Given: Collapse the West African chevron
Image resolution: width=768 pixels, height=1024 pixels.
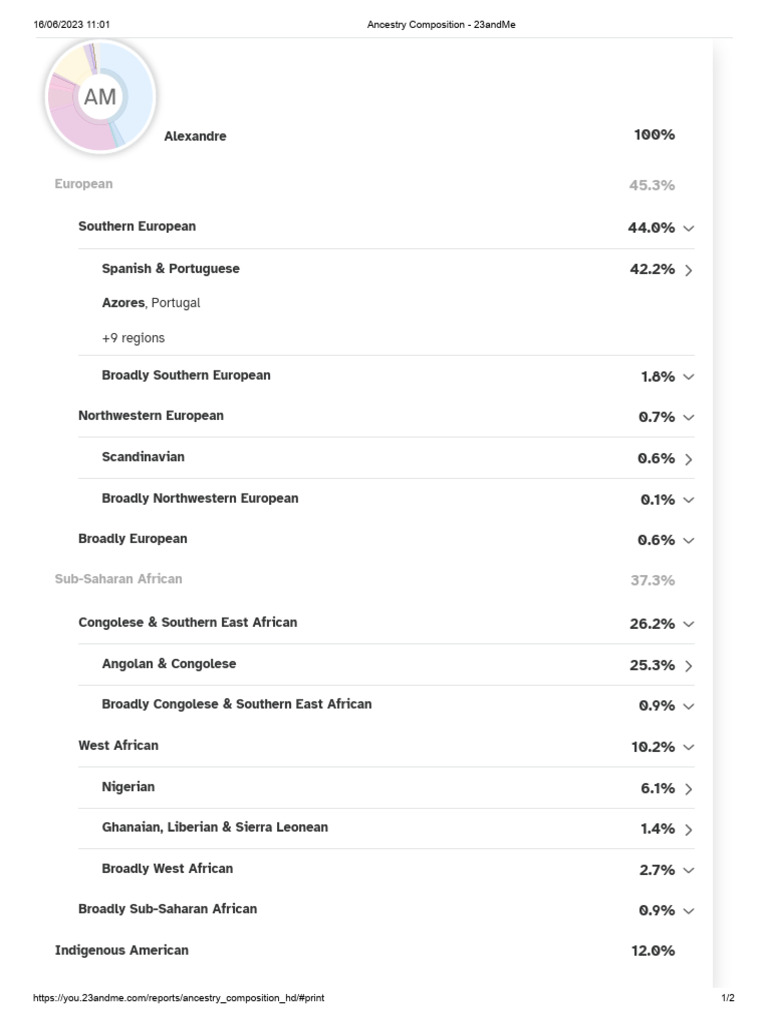Looking at the screenshot, I should (x=688, y=747).
